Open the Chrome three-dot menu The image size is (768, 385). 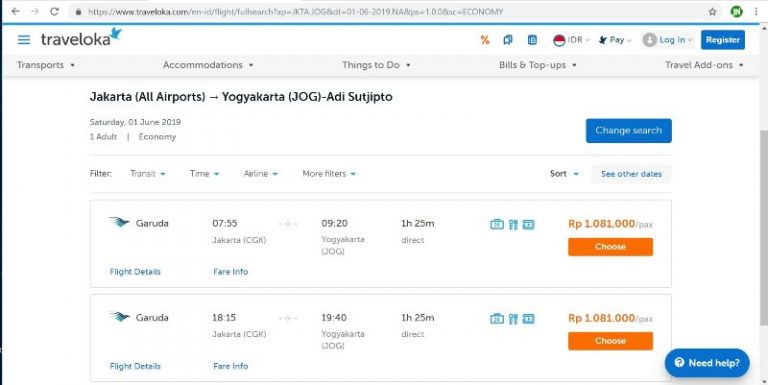(x=756, y=12)
